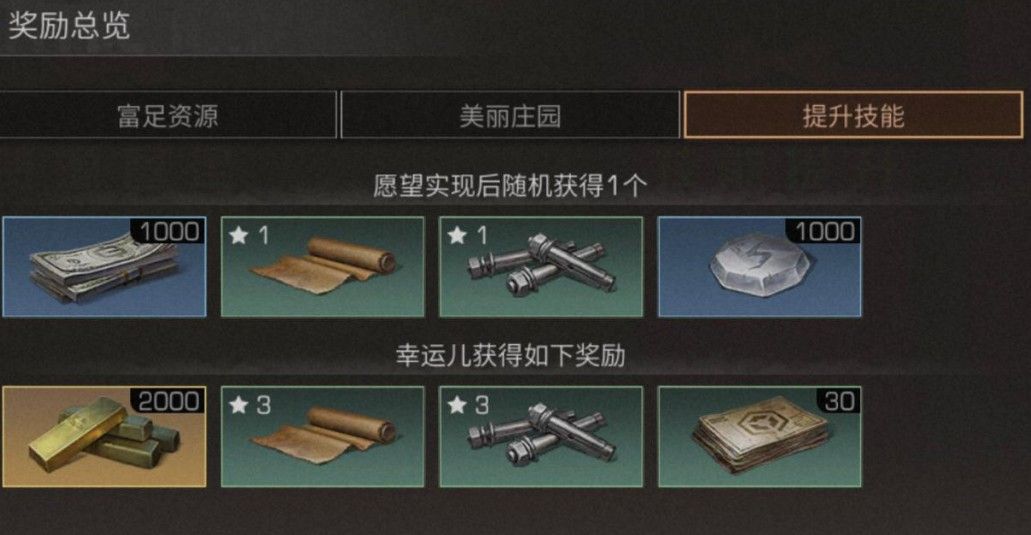Select the 3-star parchment scroll reward
The image size is (1031, 535).
pos(322,437)
